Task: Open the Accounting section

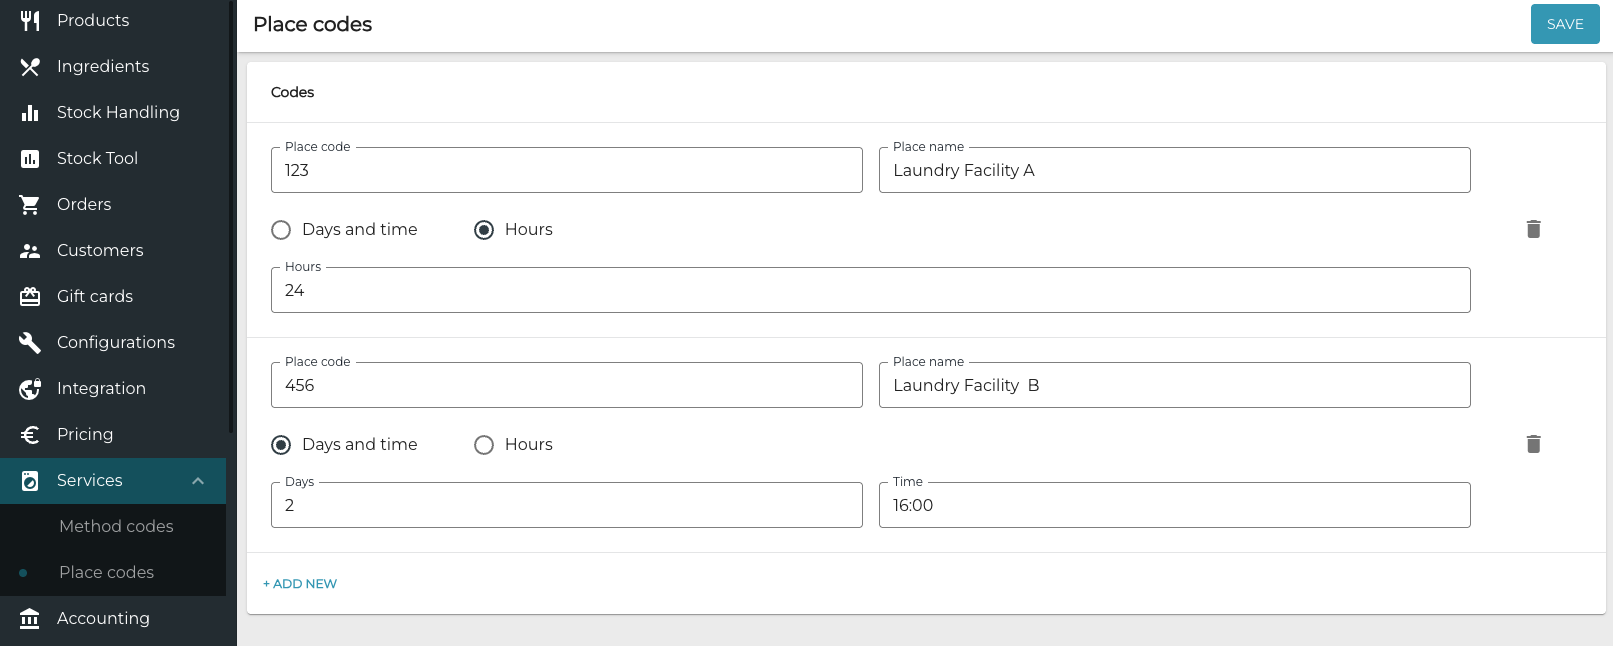Action: tap(103, 618)
